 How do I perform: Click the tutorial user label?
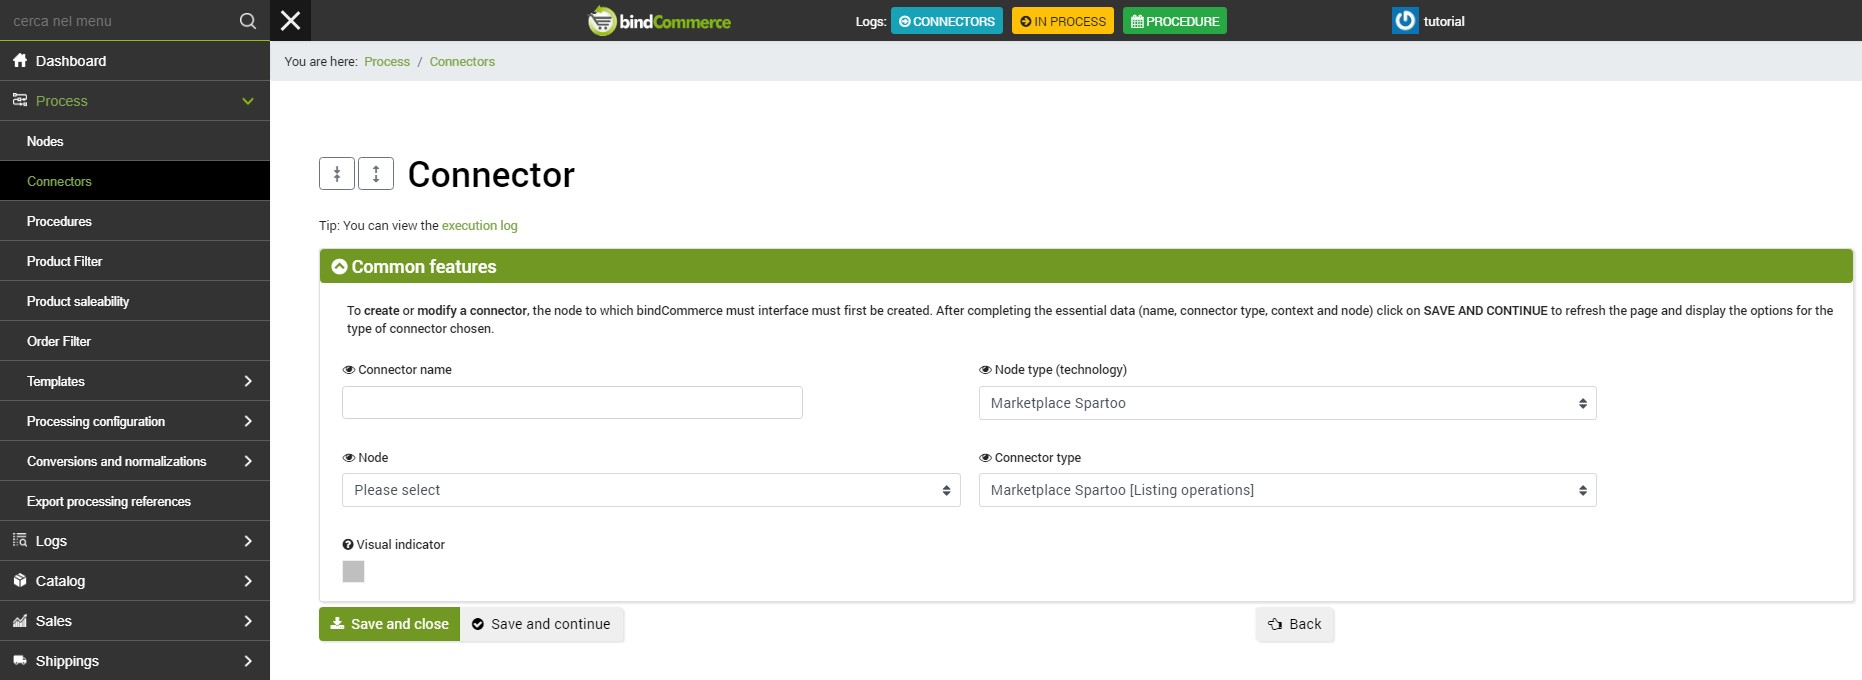(x=1444, y=21)
